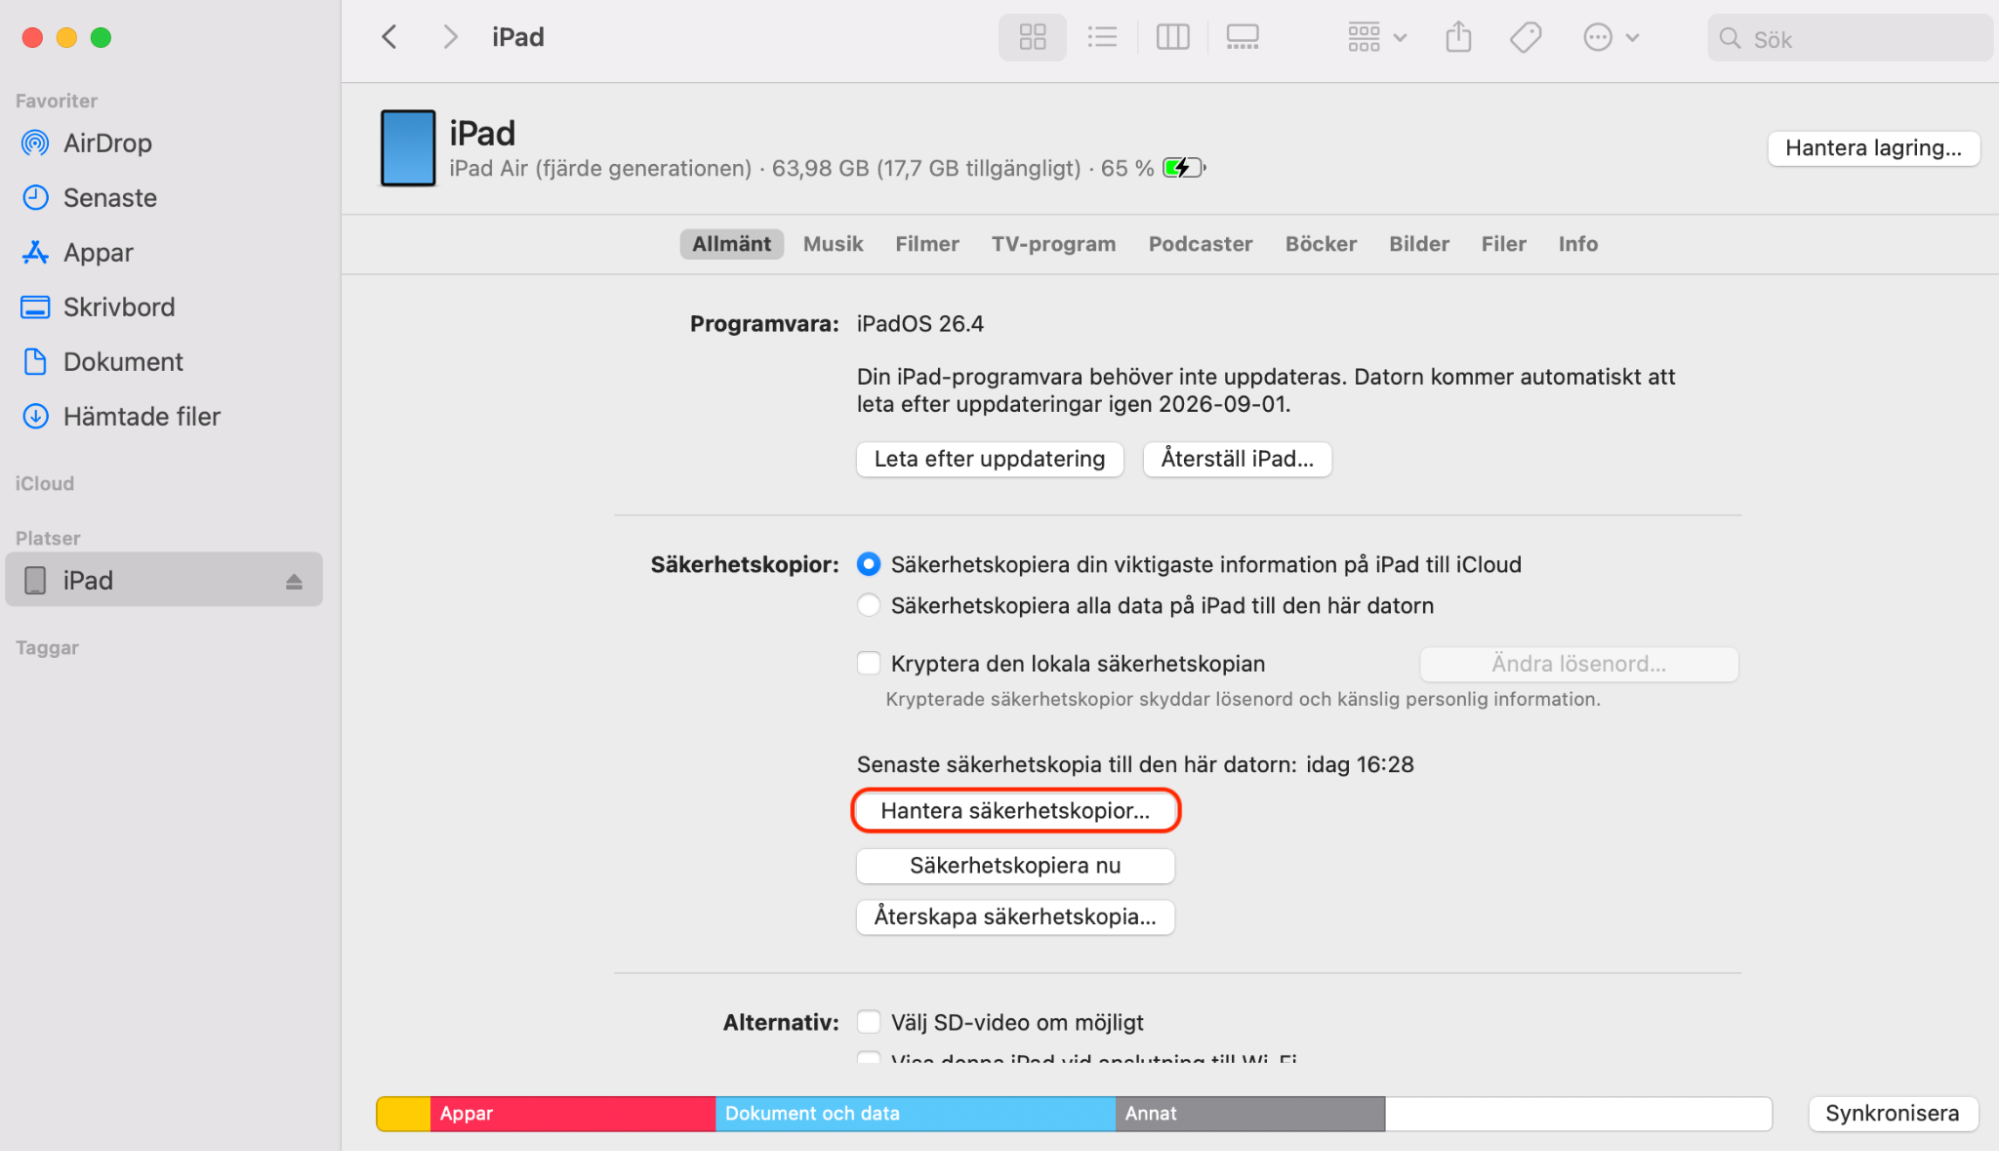This screenshot has width=1999, height=1151.
Task: Switch to the Info tab
Action: point(1578,244)
